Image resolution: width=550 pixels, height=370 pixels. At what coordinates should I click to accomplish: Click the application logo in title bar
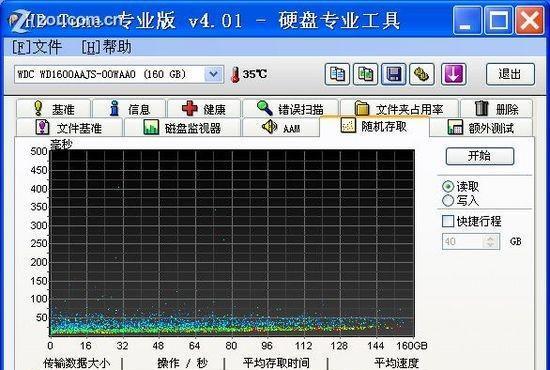19,20
